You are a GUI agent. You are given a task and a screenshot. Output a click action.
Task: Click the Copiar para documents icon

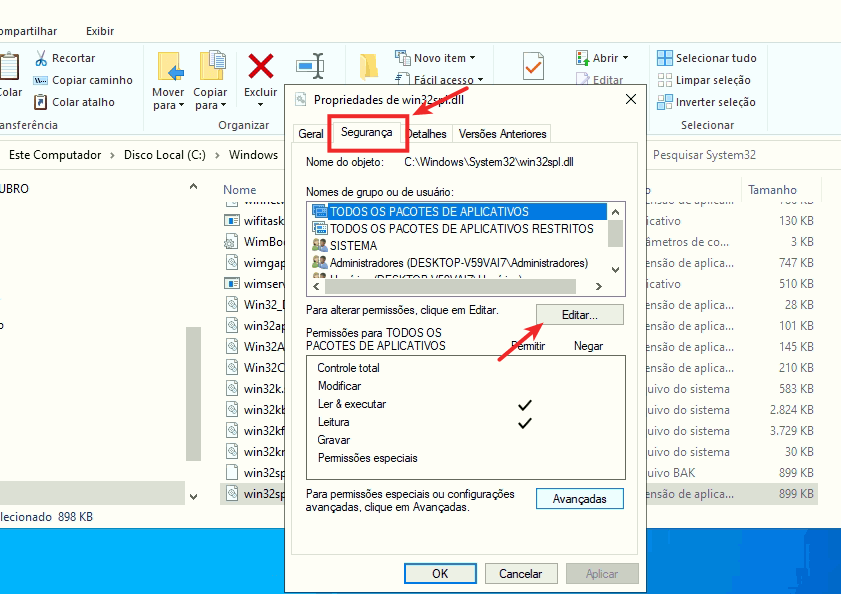(x=212, y=65)
